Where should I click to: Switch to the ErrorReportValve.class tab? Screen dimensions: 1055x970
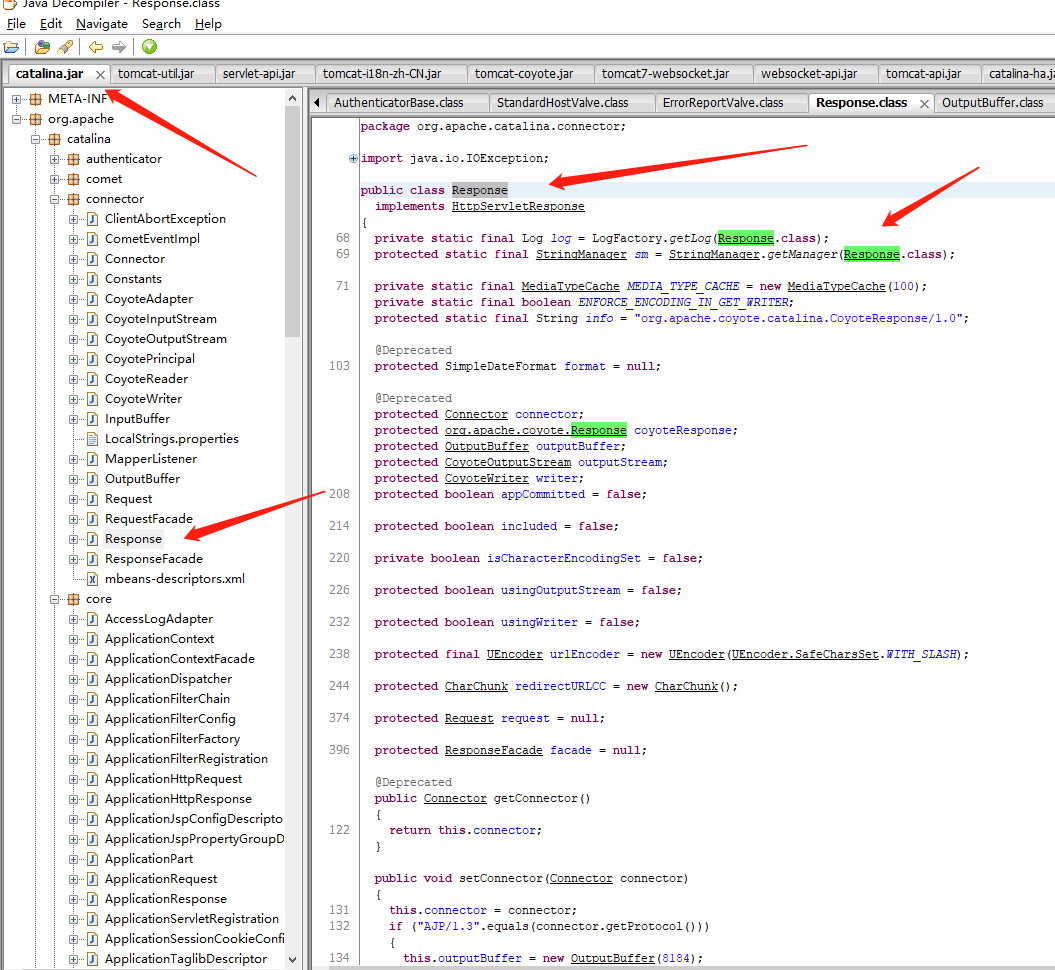tap(723, 103)
